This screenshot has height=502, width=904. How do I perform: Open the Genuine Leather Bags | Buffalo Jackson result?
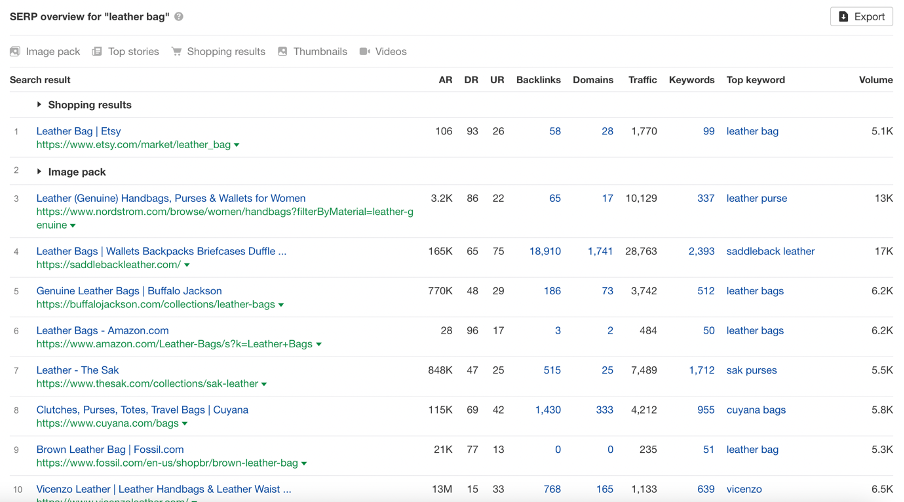(x=129, y=291)
